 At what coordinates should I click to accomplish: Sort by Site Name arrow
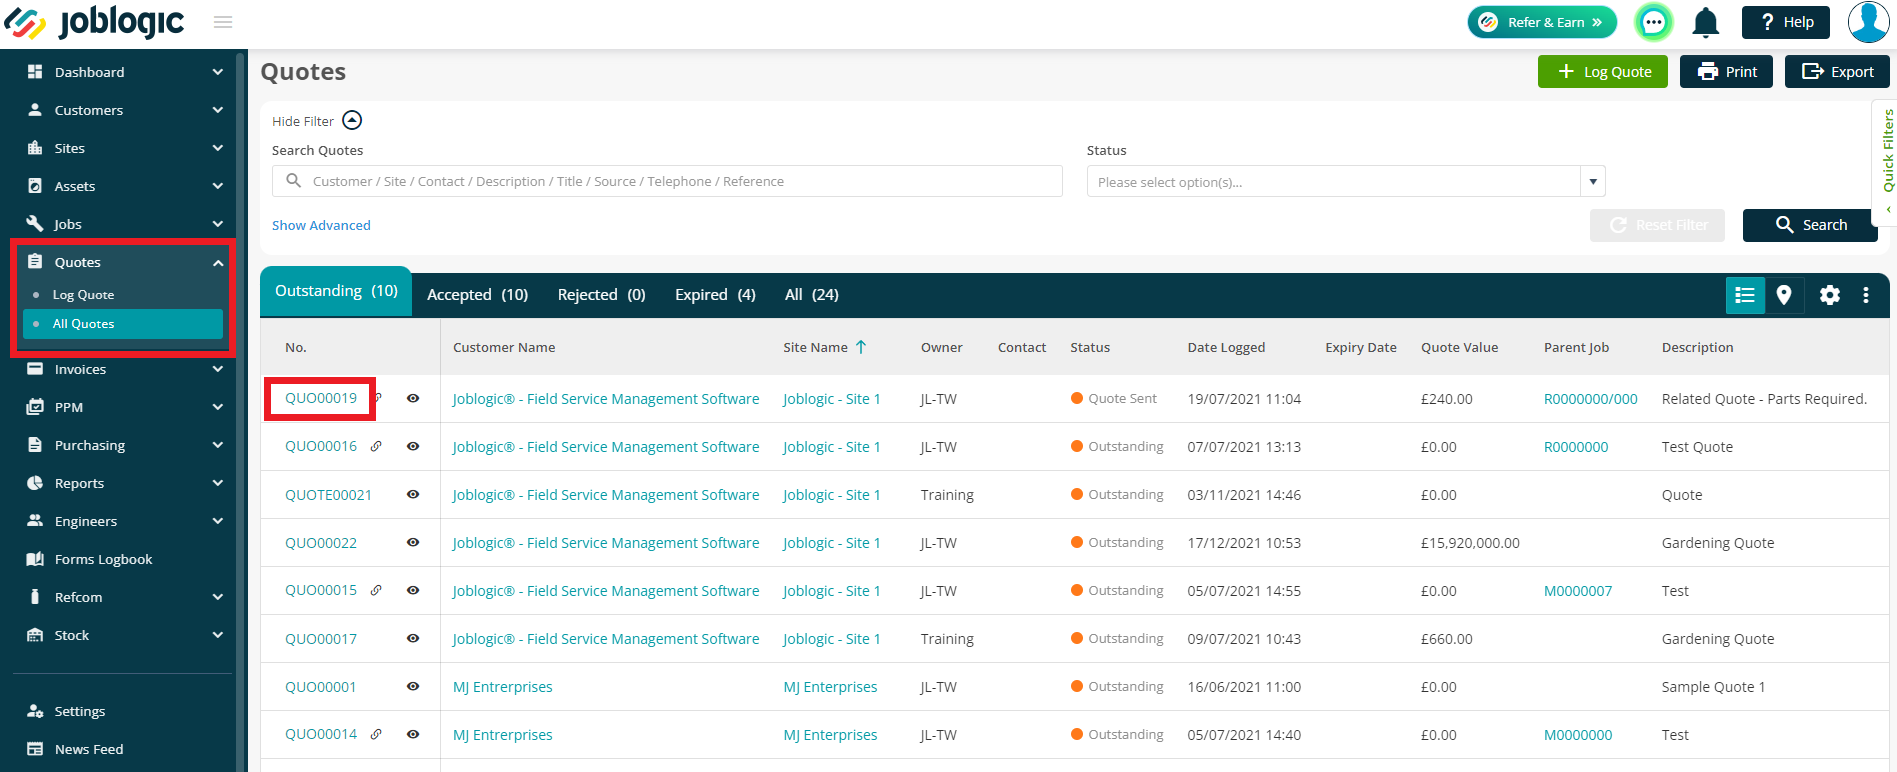861,347
